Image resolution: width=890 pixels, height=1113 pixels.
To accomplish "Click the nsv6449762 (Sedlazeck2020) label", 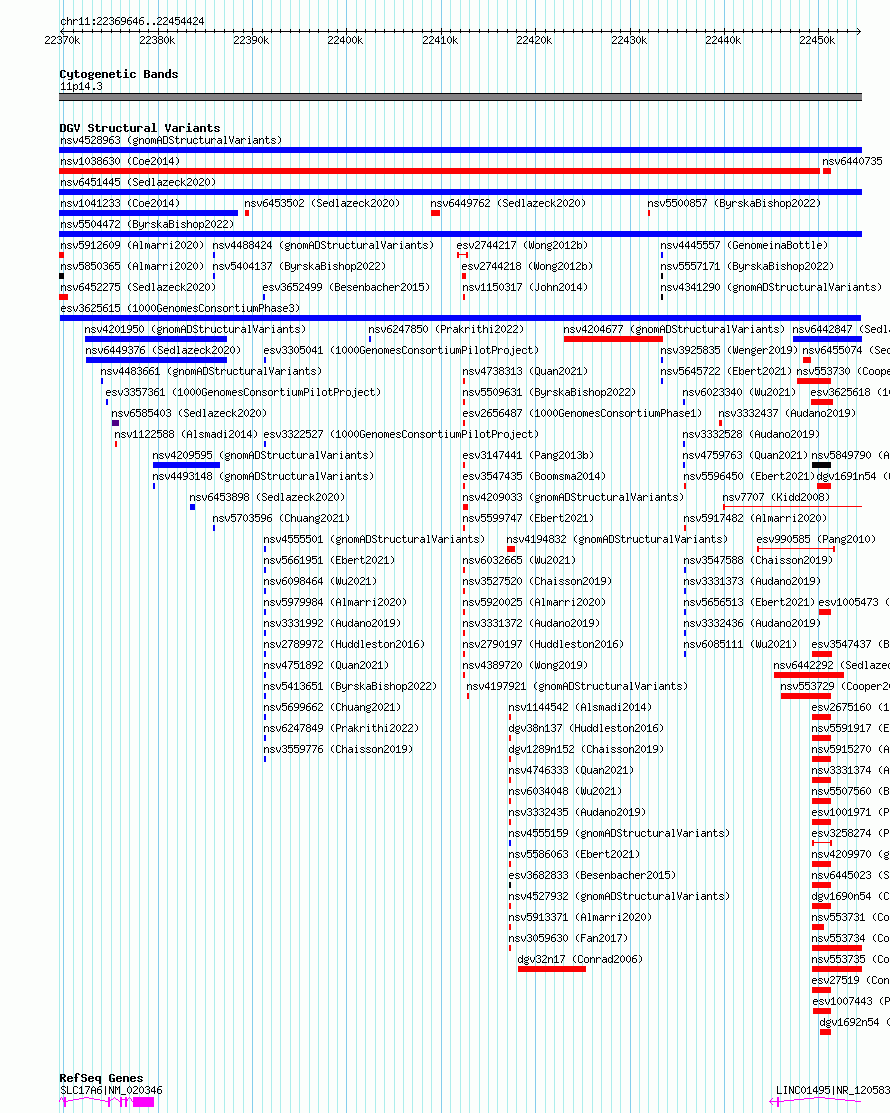I will (508, 203).
